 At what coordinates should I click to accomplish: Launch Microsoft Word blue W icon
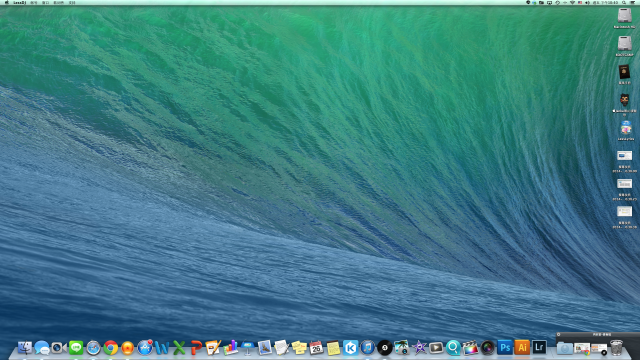point(162,347)
